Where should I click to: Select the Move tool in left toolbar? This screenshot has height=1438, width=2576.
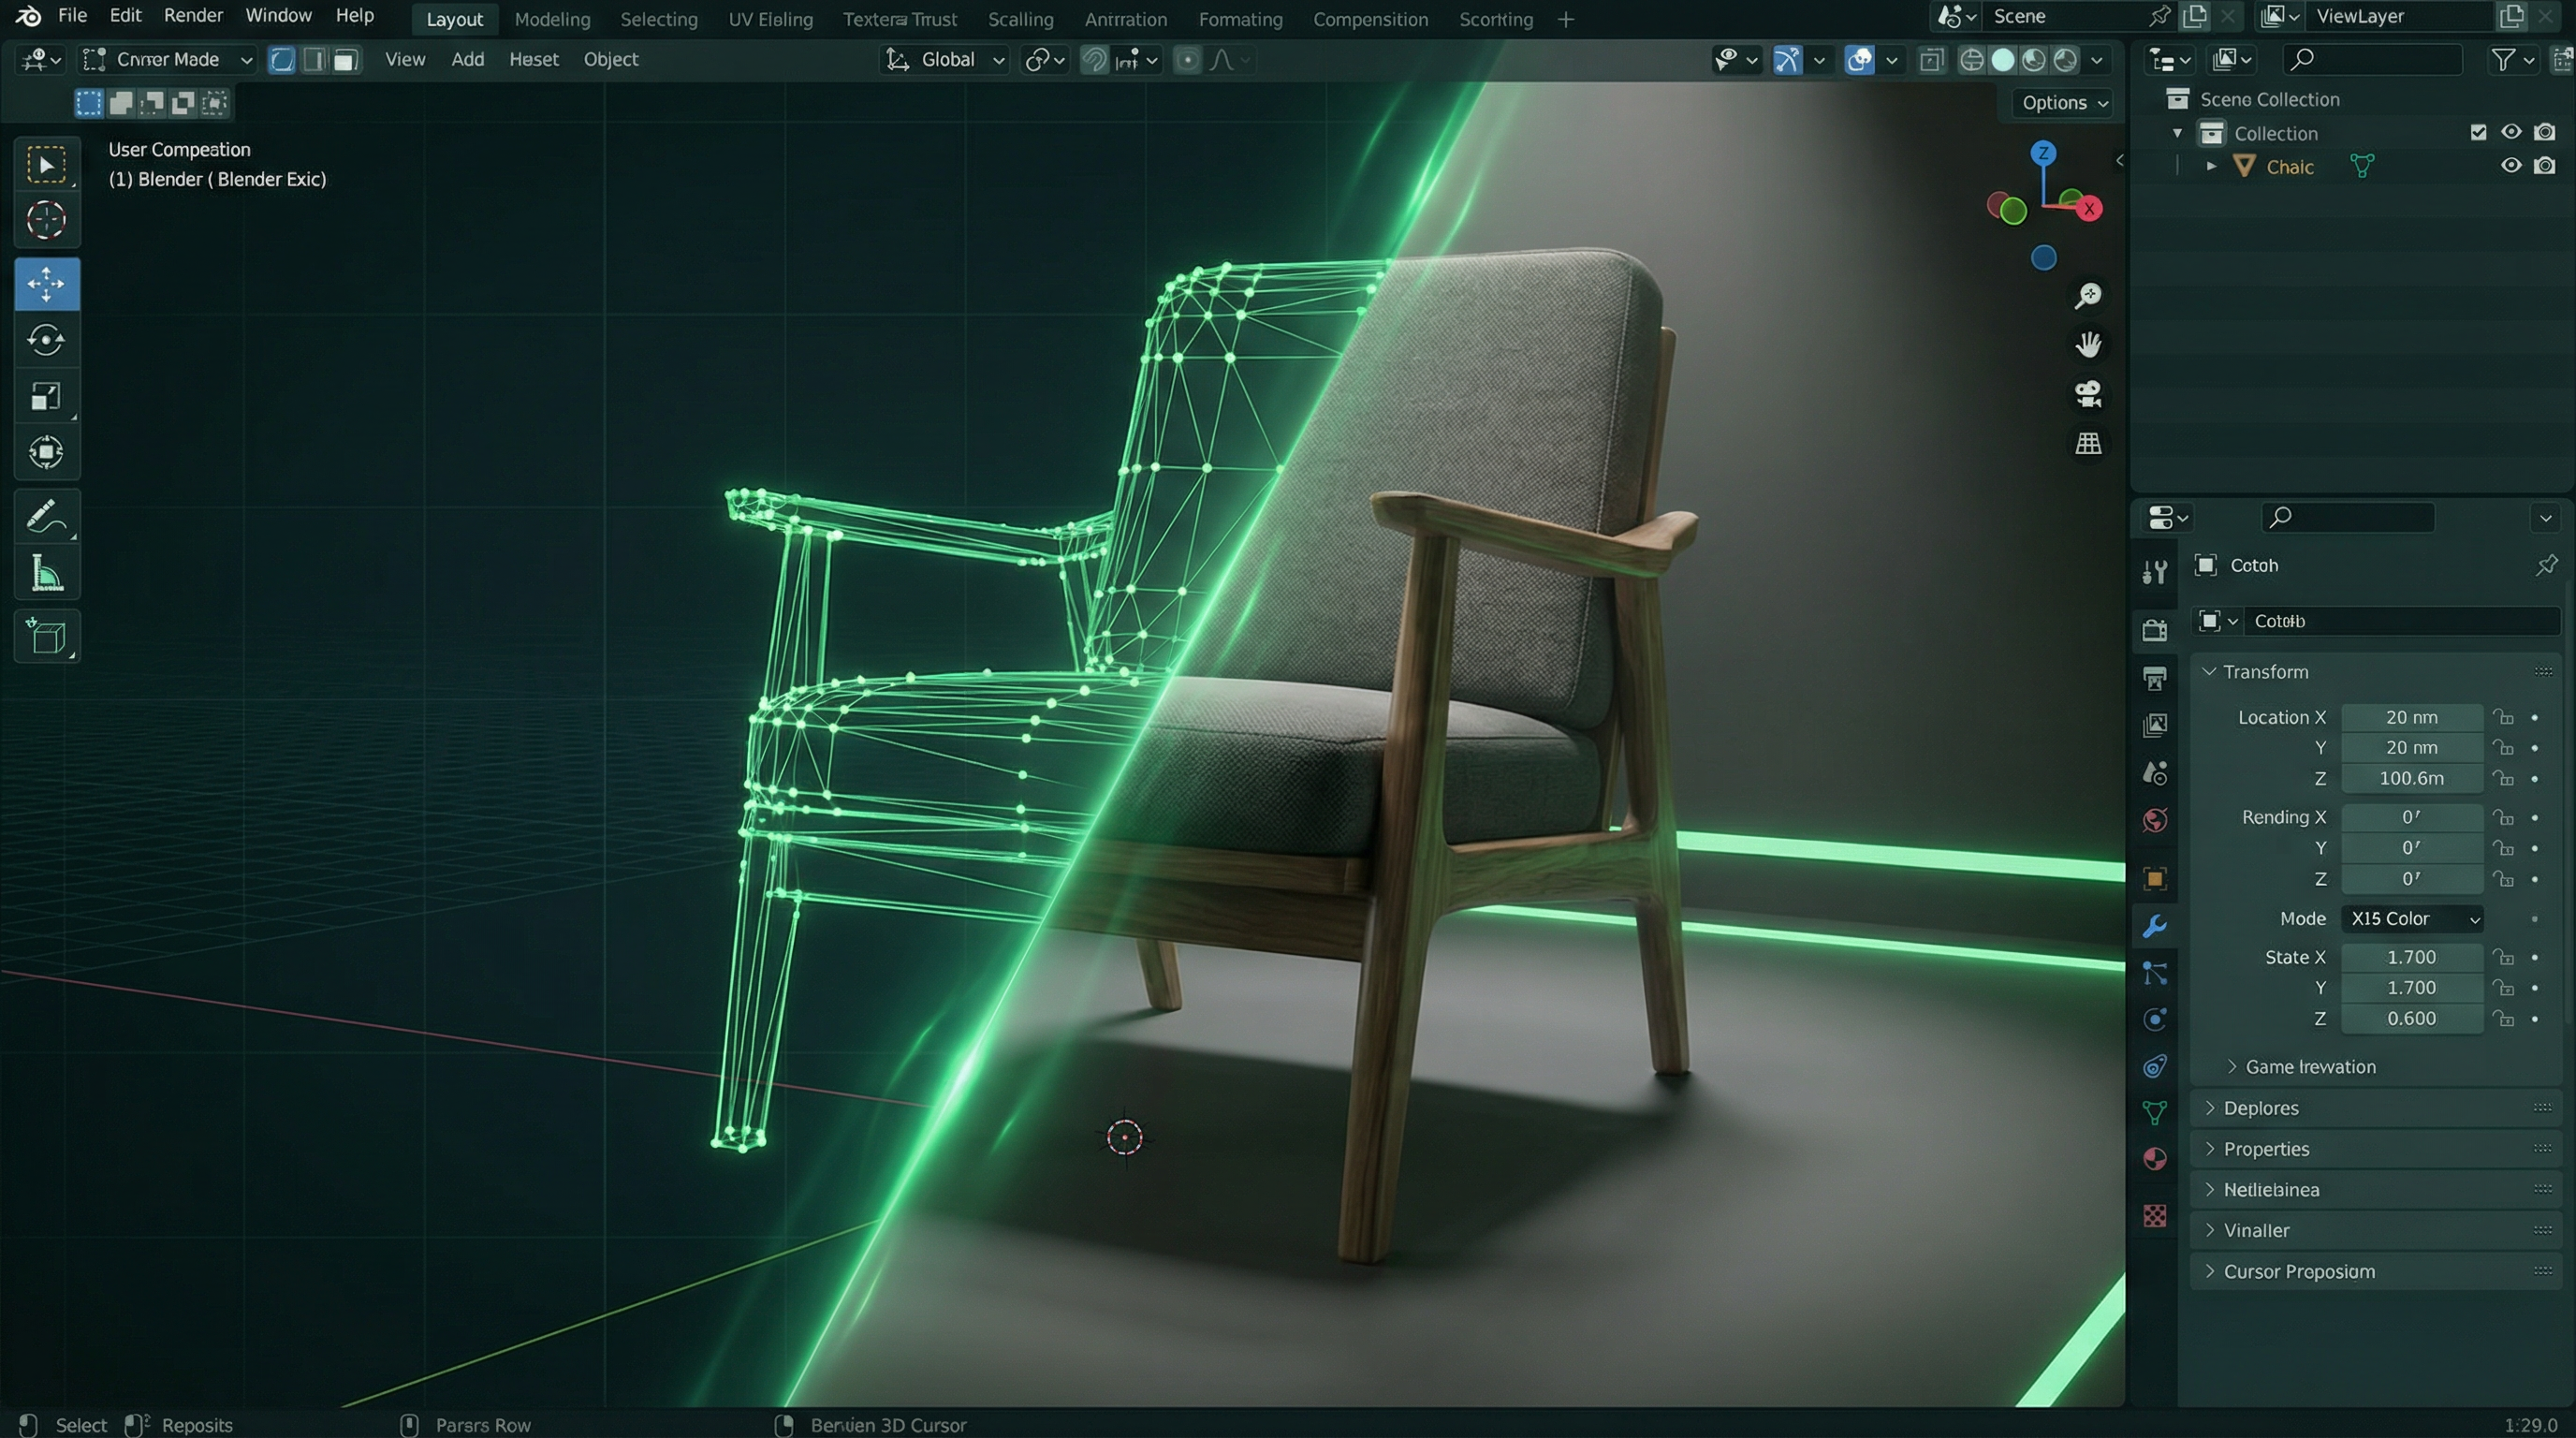(x=46, y=283)
